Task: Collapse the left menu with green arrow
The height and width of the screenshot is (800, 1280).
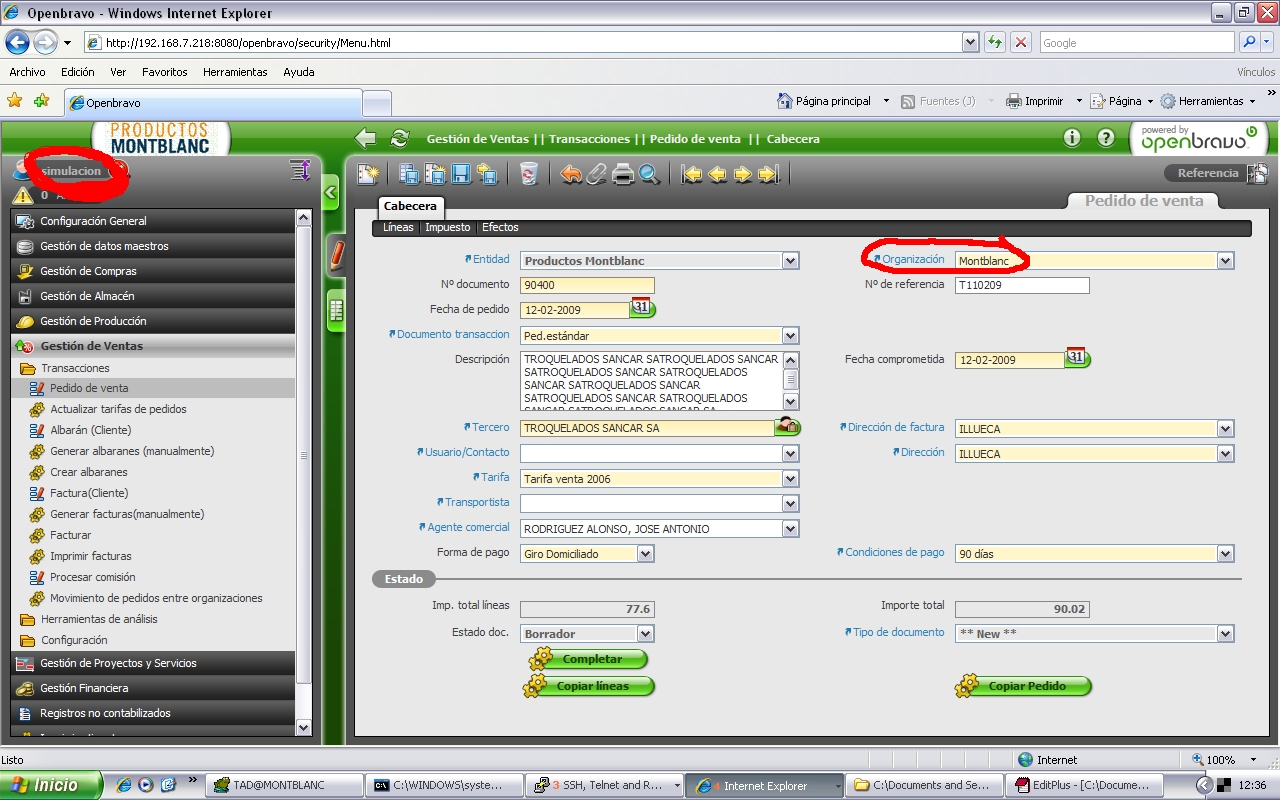Action: pos(331,192)
